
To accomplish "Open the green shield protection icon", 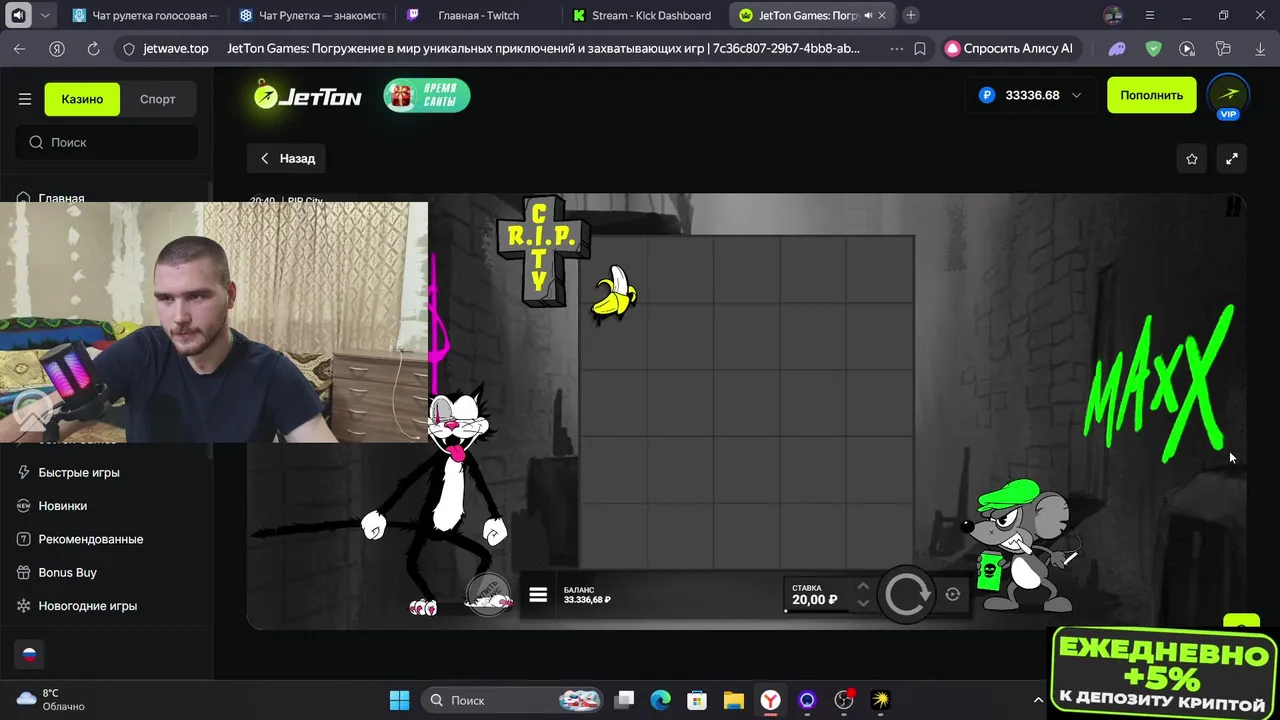I will [1153, 48].
